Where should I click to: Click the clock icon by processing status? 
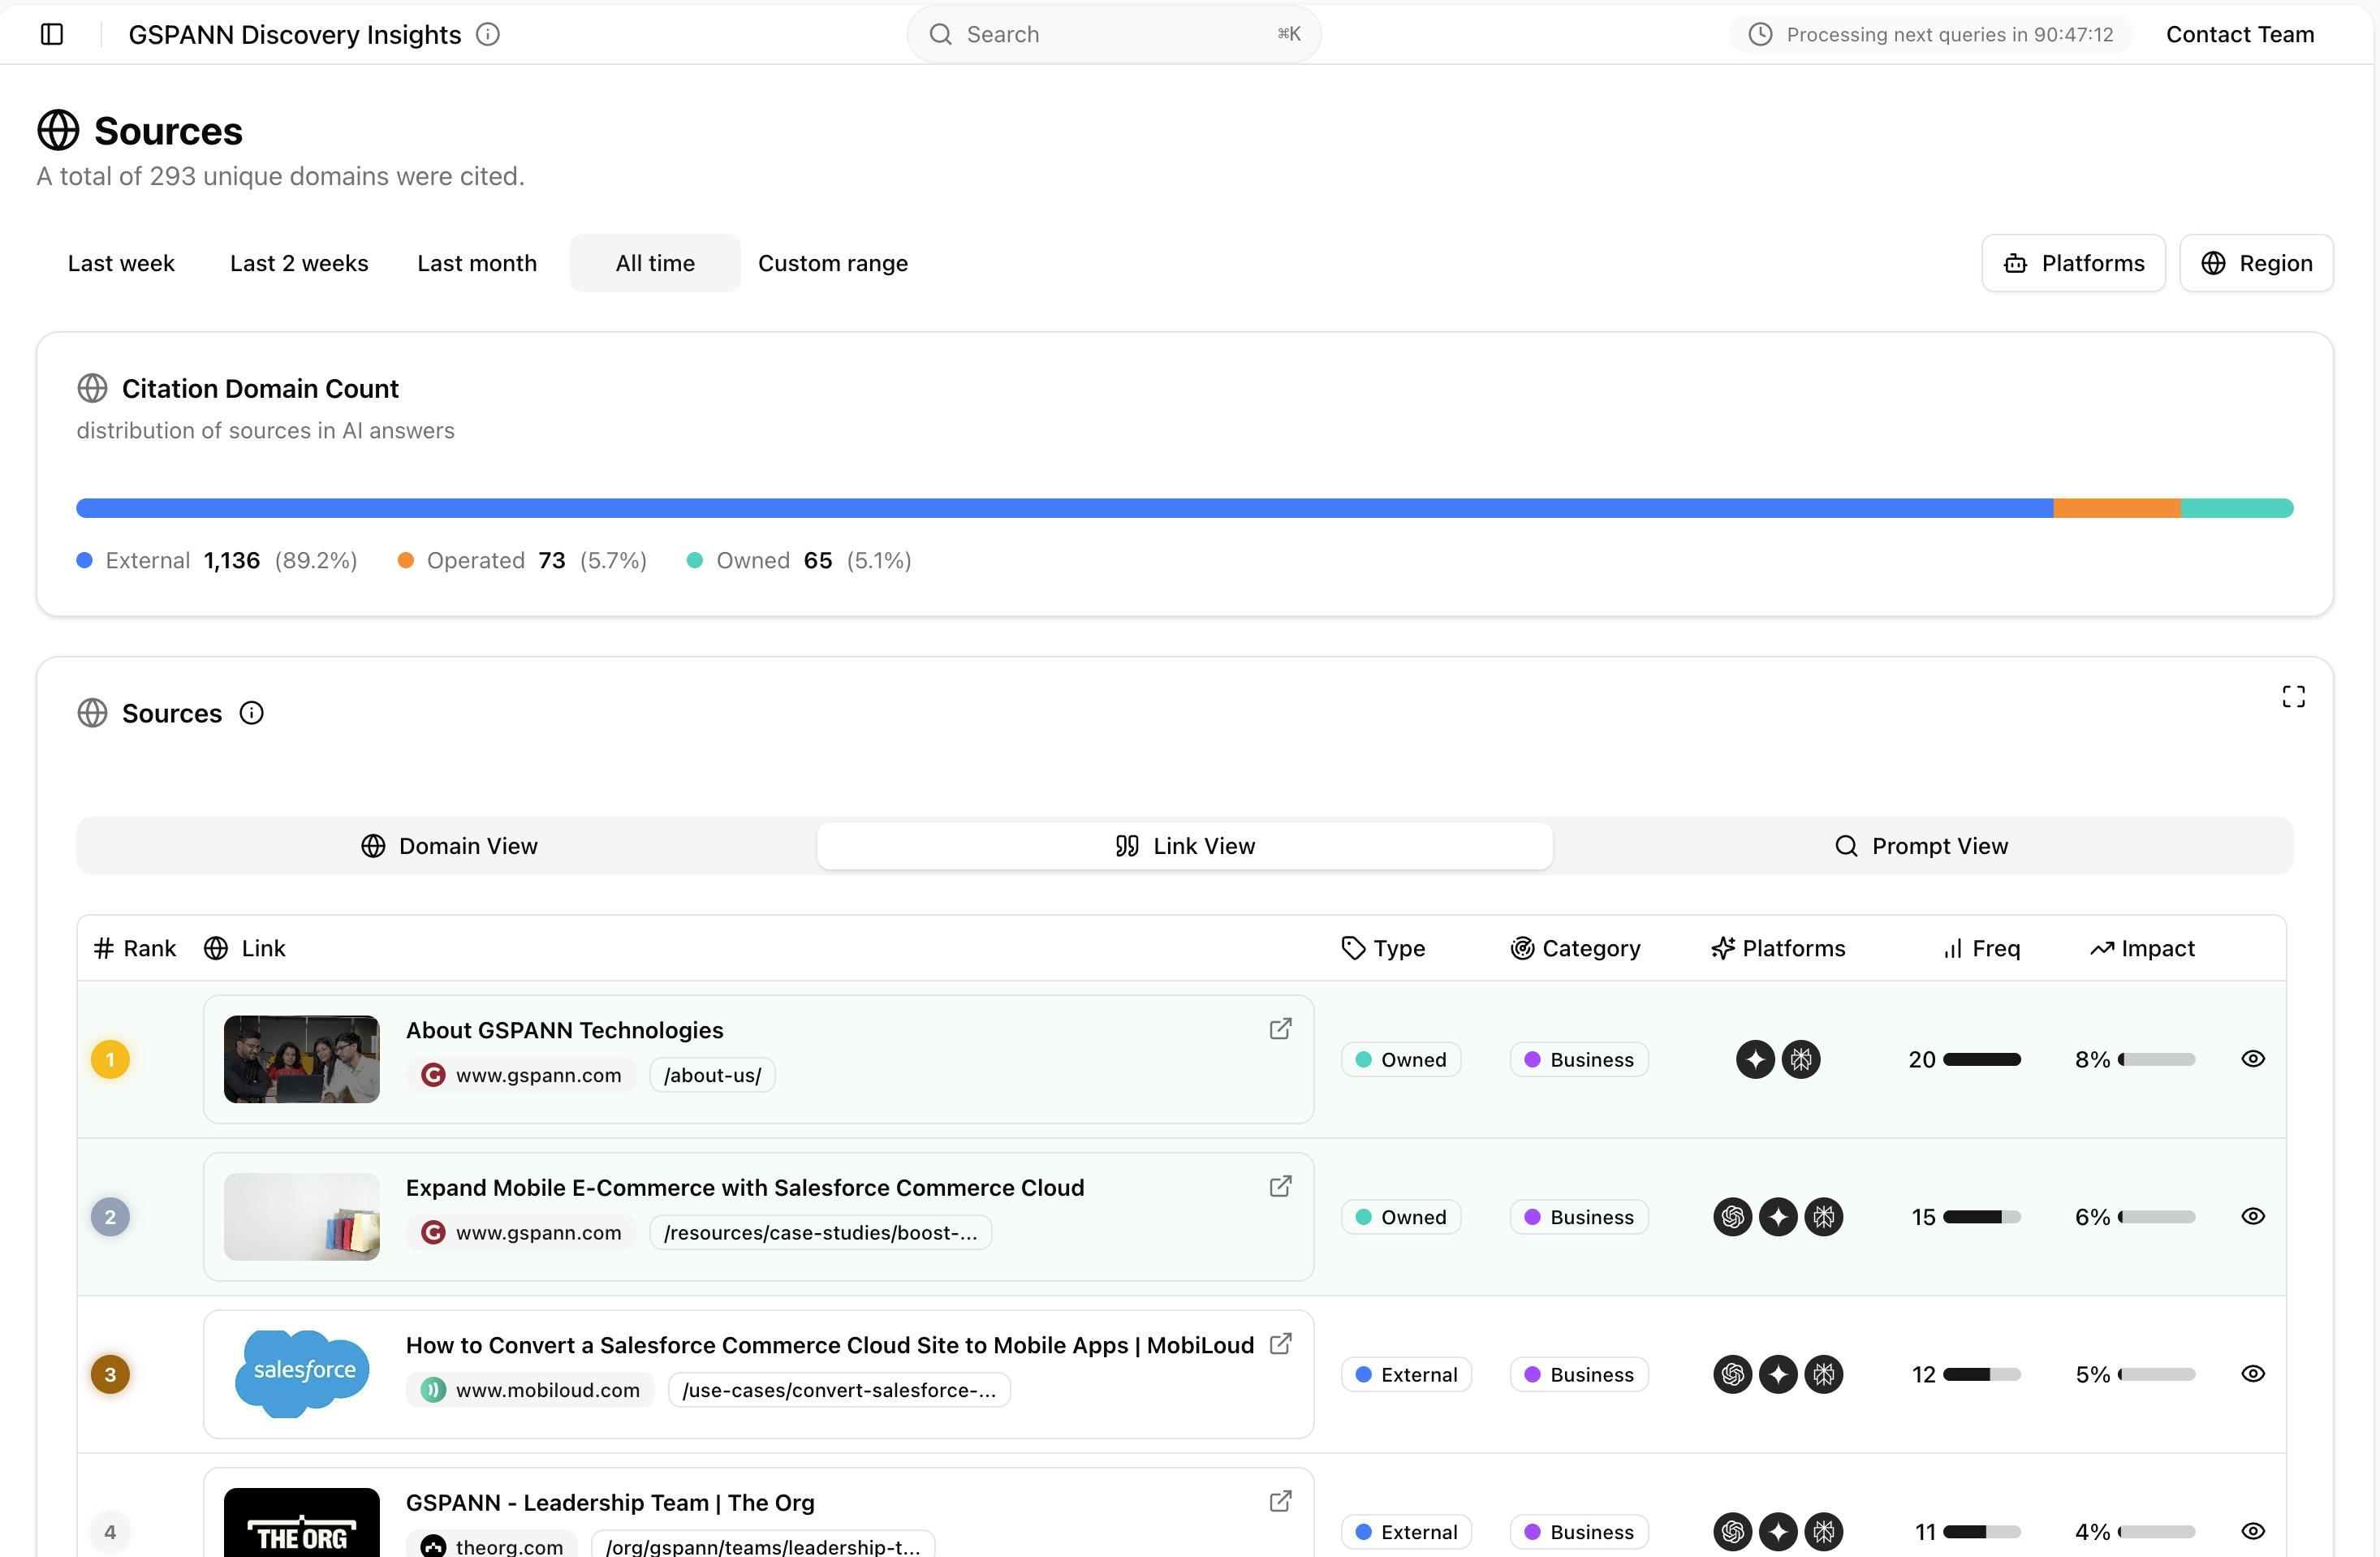[x=1760, y=34]
